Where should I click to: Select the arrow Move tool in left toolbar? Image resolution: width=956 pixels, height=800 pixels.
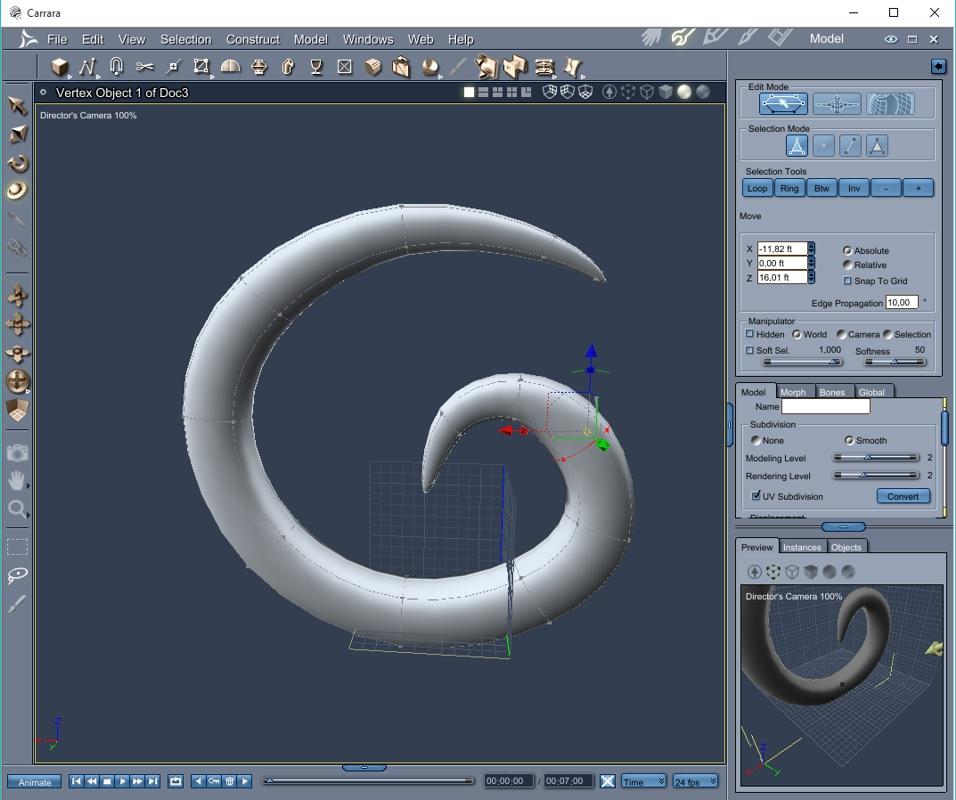pos(18,106)
